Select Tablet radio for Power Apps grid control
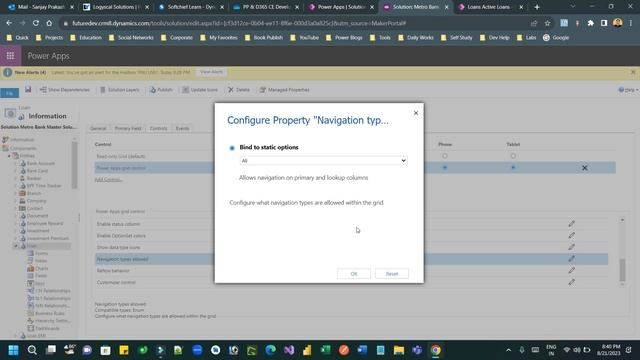The image size is (640, 360). click(x=513, y=168)
